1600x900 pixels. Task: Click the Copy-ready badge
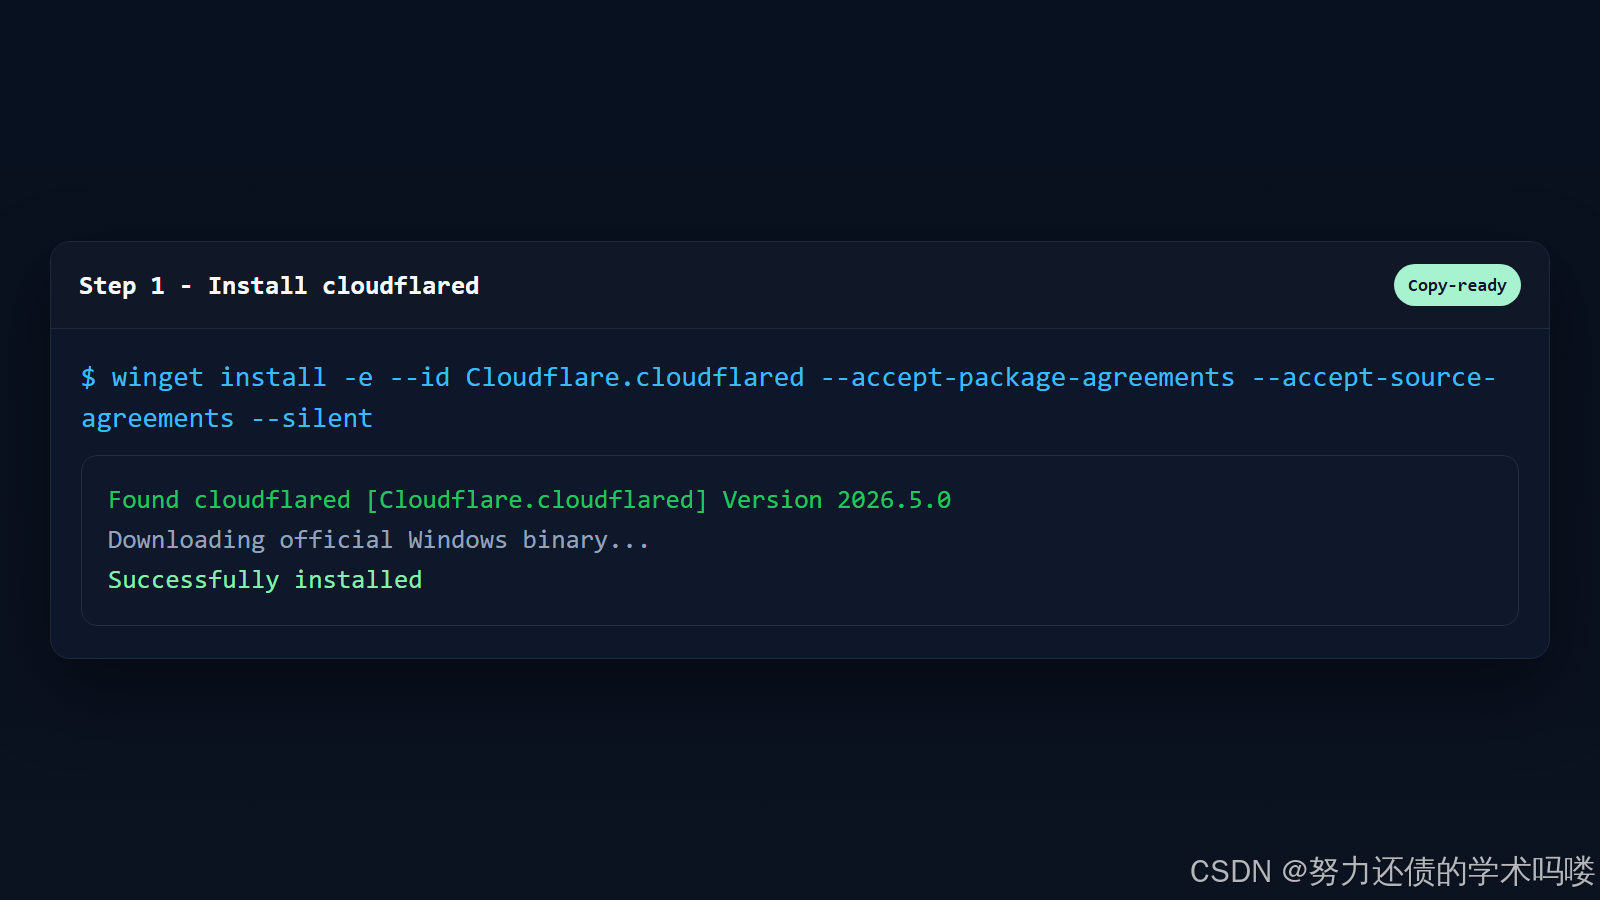1457,285
